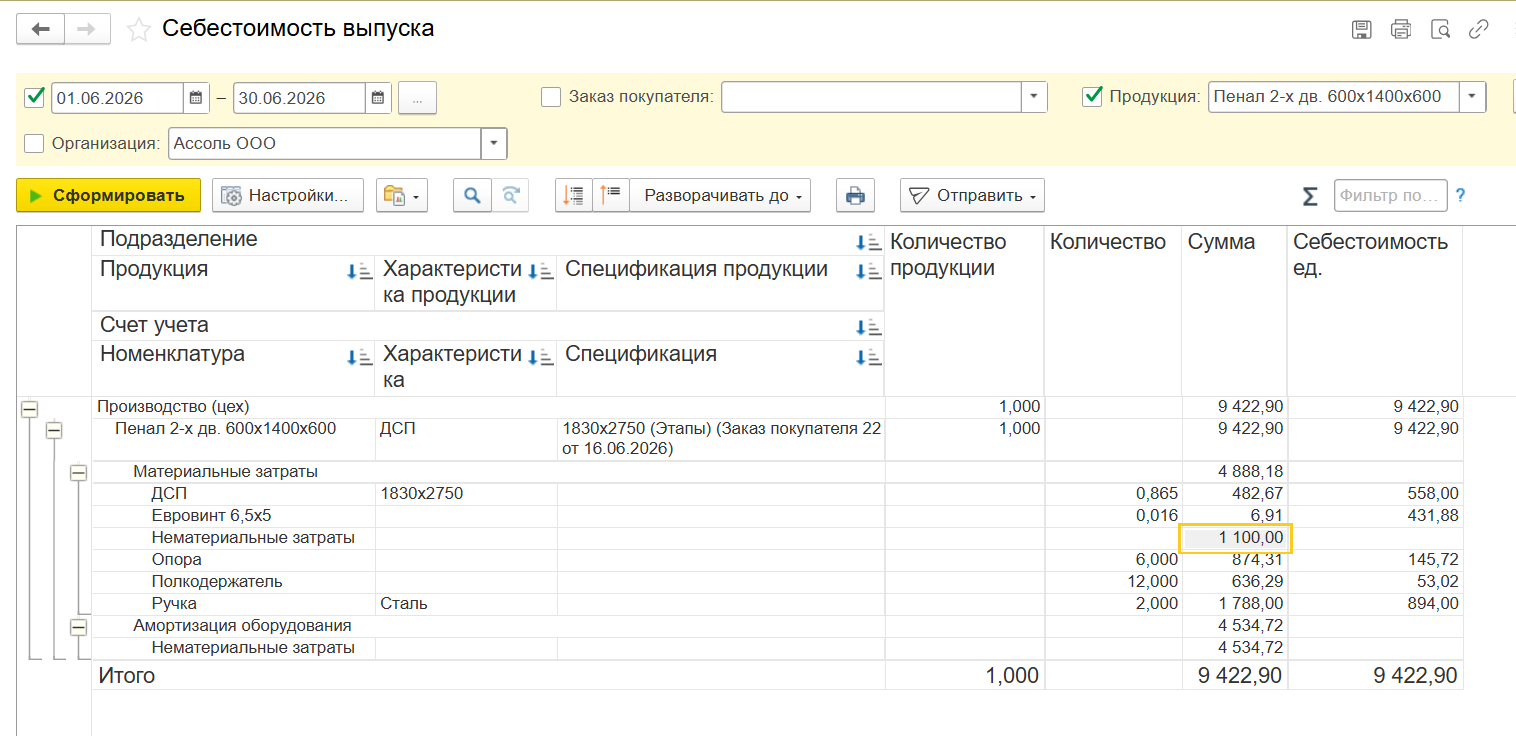Toggle the Продукция filter checkbox
The image size is (1516, 736).
[1093, 97]
